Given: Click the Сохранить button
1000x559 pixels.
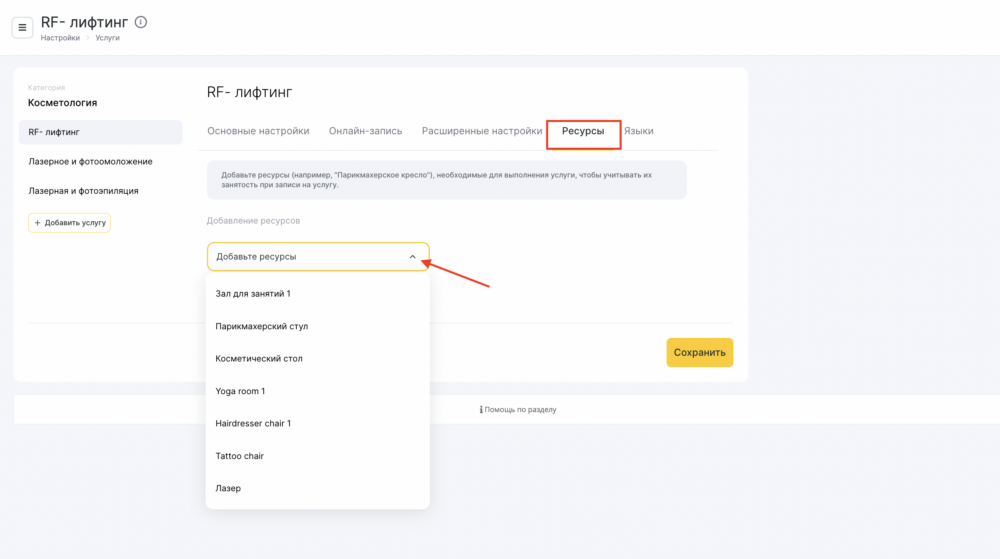Looking at the screenshot, I should (700, 352).
